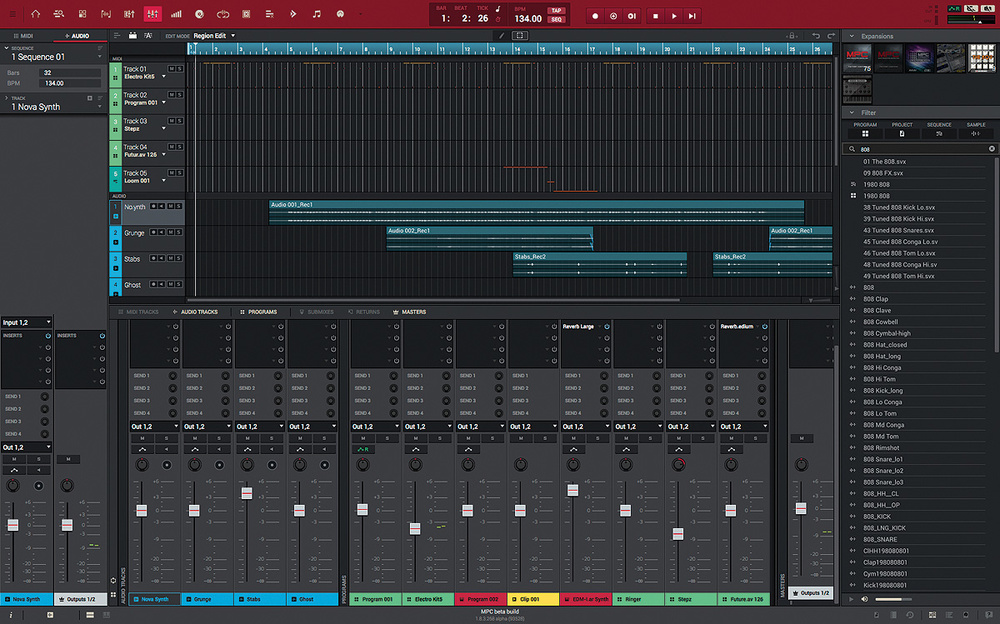The image size is (1000, 624).
Task: Show the MIDI Tracks mixer tab
Action: coord(138,312)
